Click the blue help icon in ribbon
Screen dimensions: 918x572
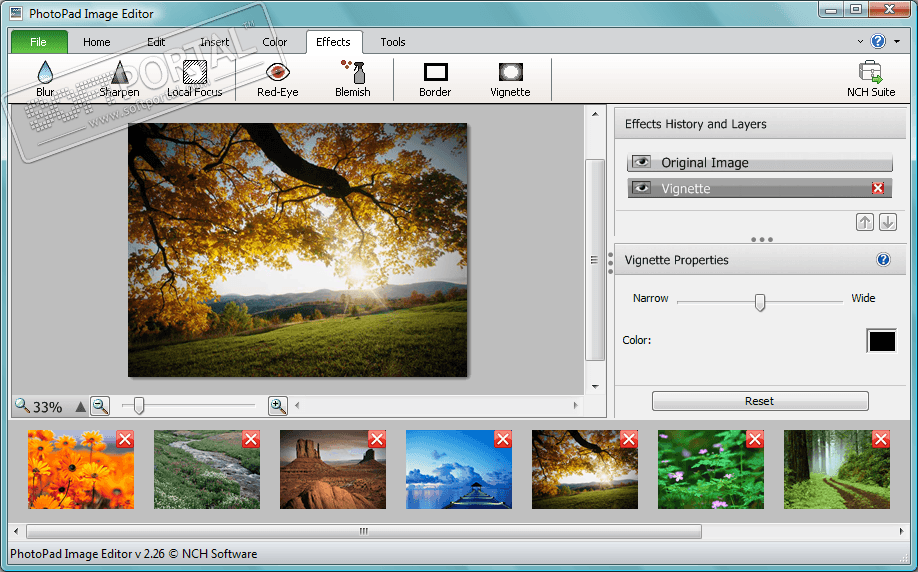(x=878, y=41)
